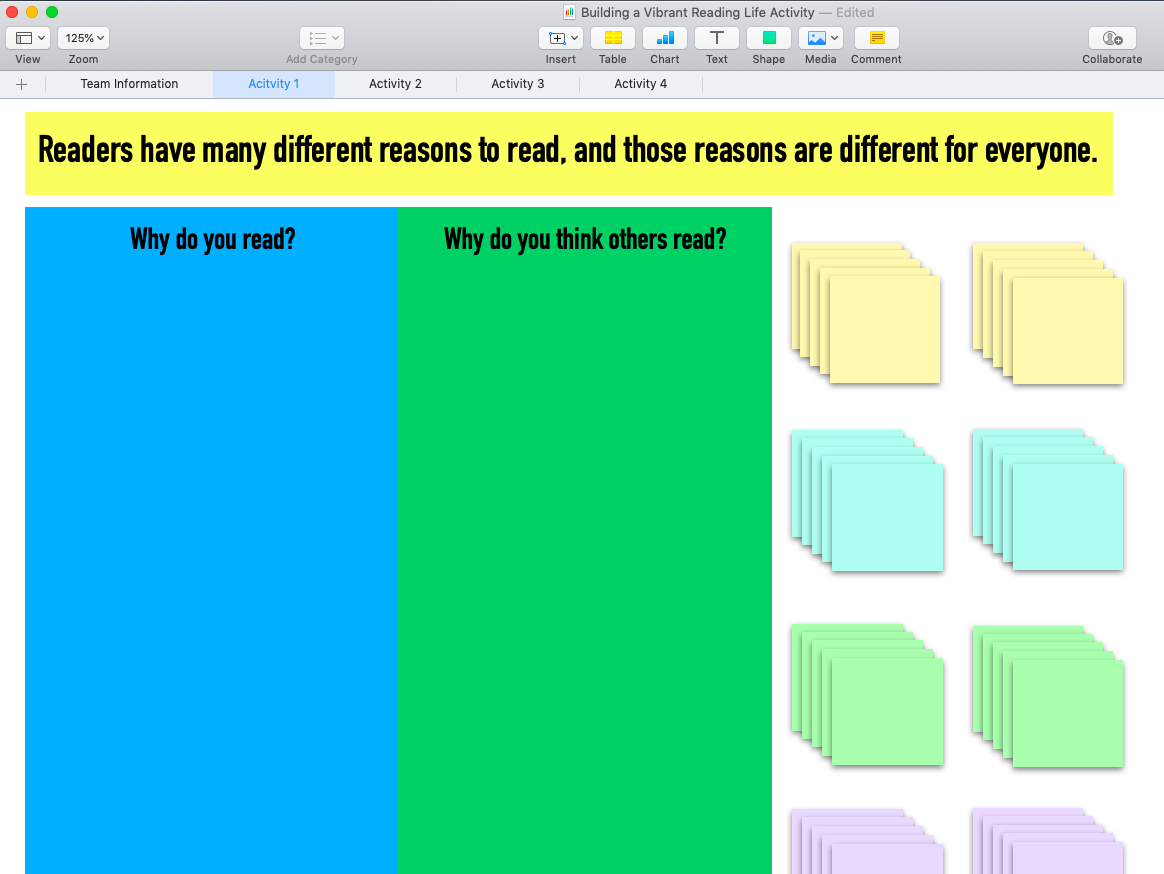Select the Acitvity 1 tab

[274, 84]
